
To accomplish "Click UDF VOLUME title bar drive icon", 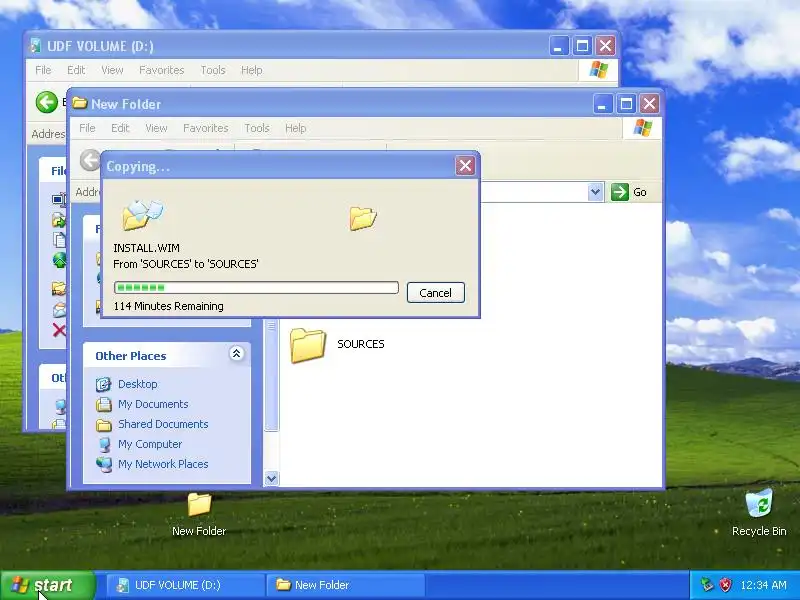I will tap(35, 45).
